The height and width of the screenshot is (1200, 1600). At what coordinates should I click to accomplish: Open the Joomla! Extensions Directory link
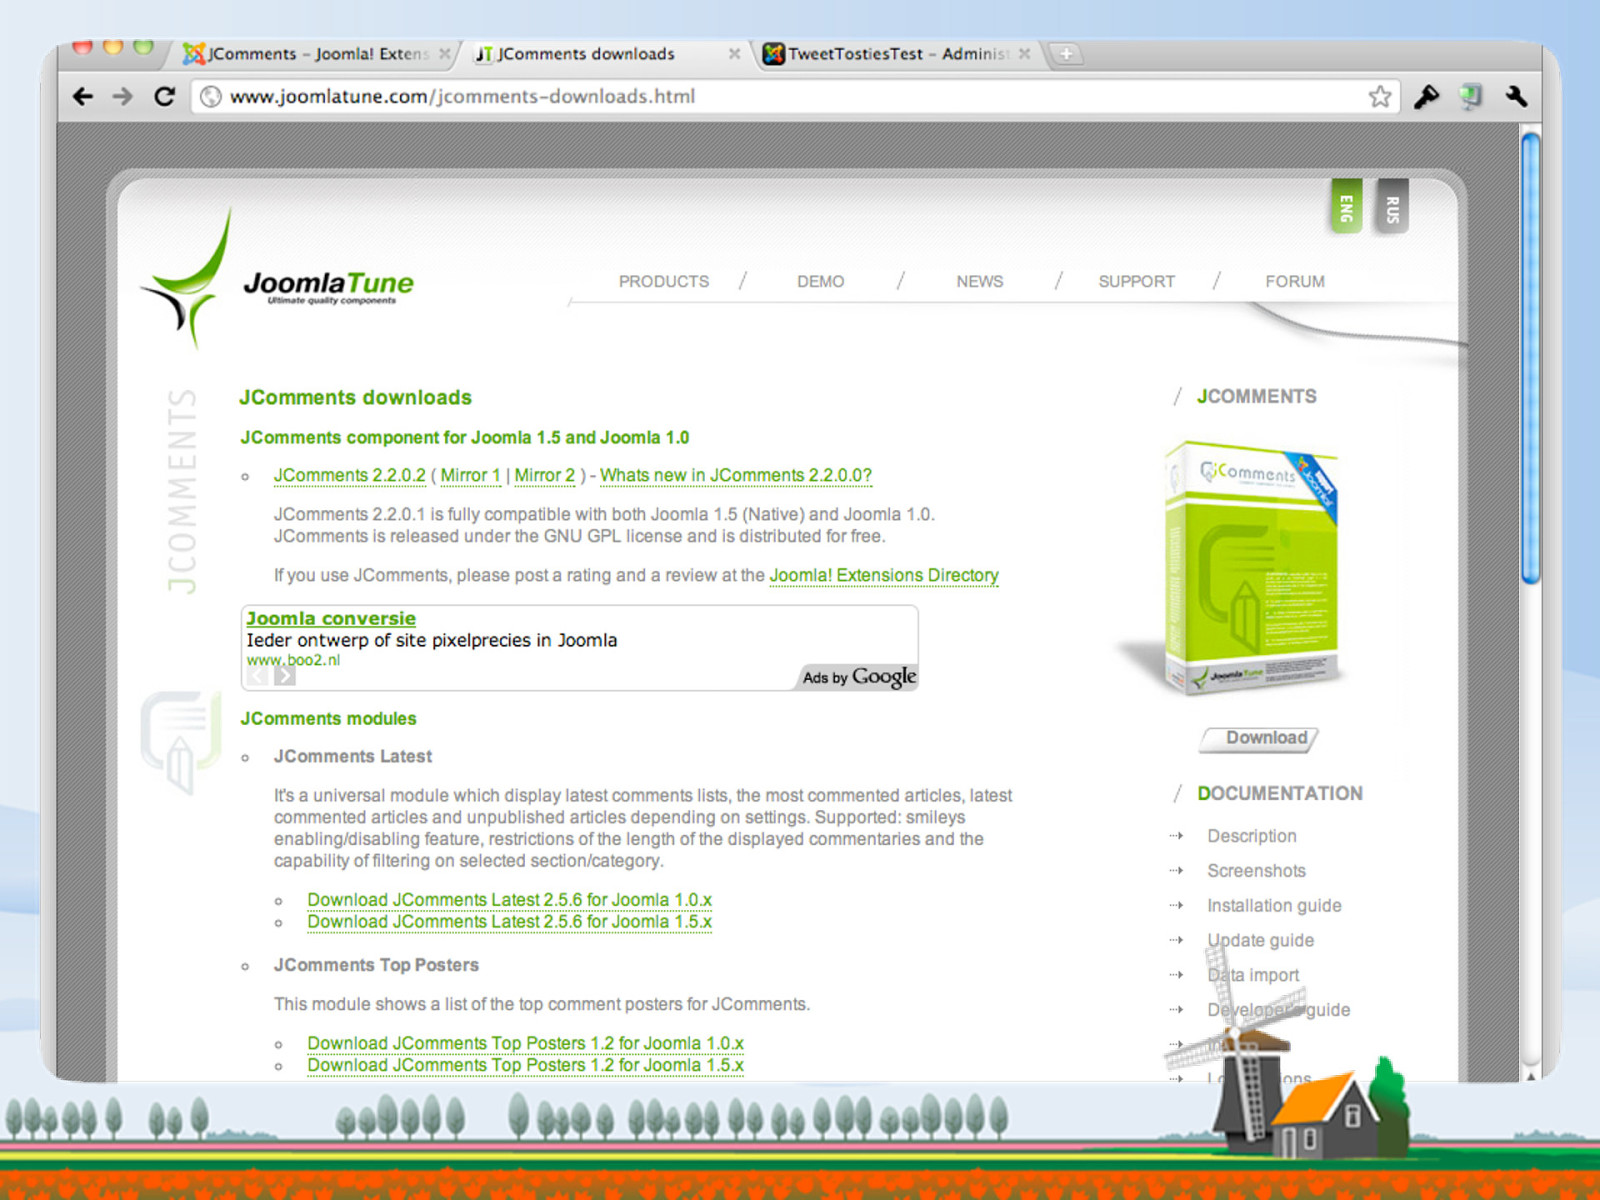point(884,576)
